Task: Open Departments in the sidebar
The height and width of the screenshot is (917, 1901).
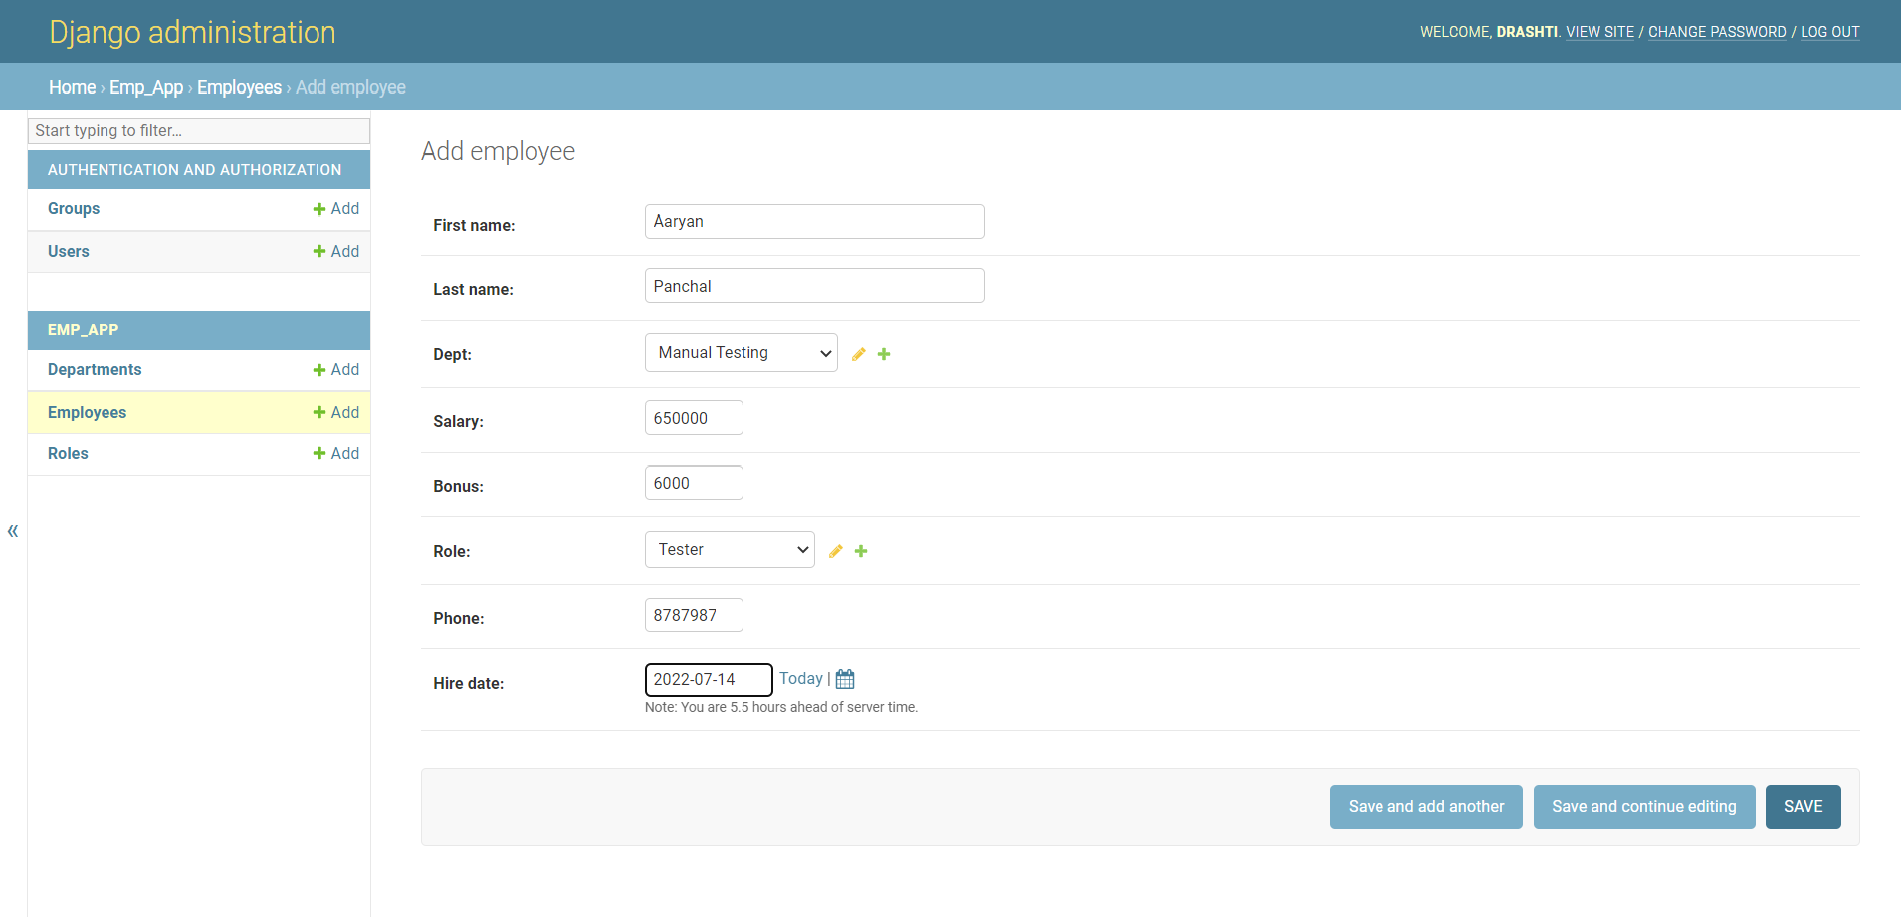Action: pos(95,370)
